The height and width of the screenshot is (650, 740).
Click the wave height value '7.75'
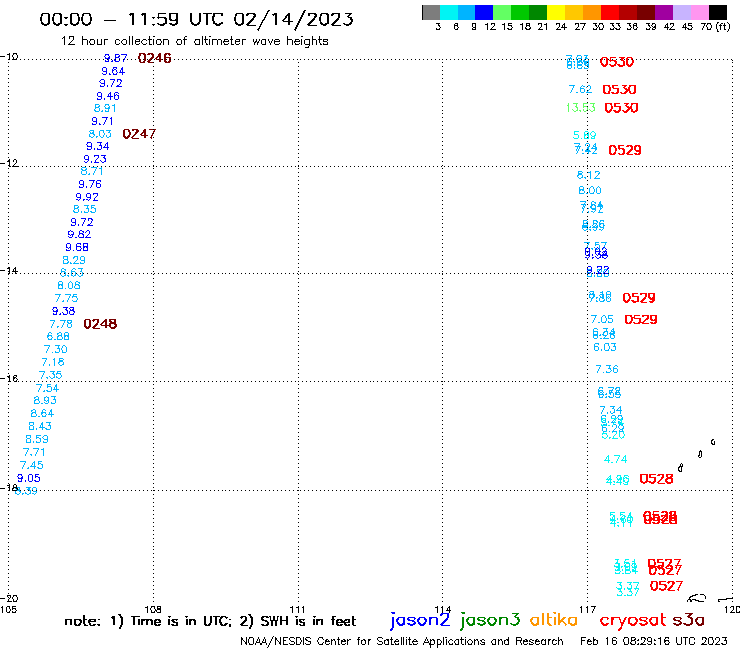[x=66, y=298]
